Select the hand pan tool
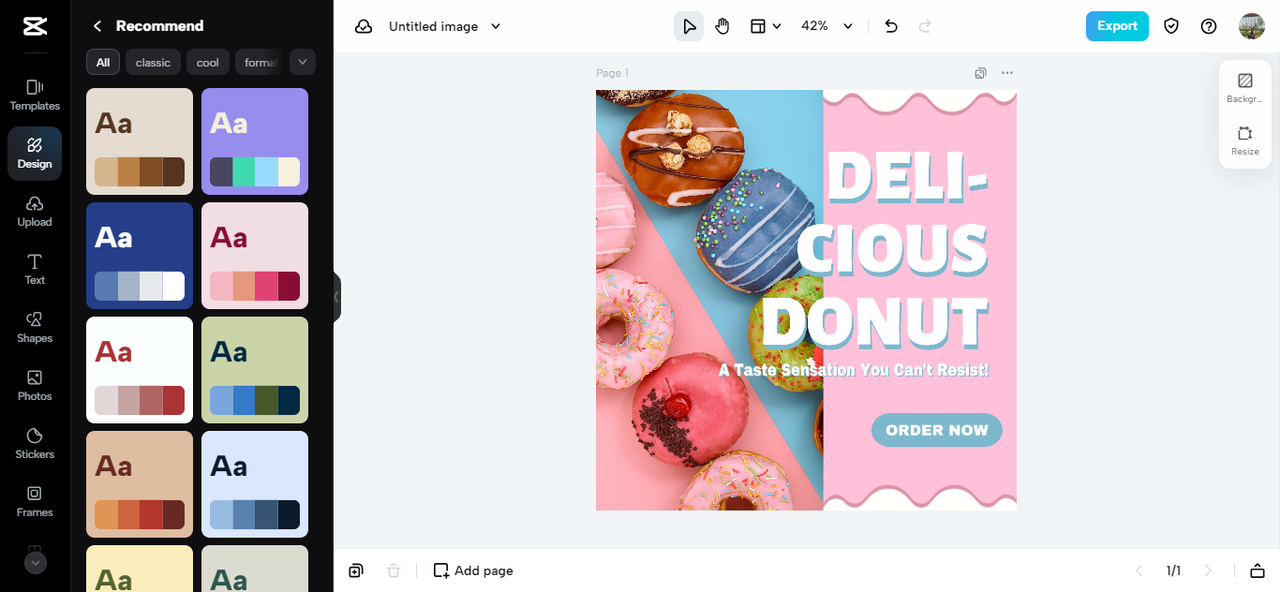Screen dimensions: 1280x592 coord(722,26)
